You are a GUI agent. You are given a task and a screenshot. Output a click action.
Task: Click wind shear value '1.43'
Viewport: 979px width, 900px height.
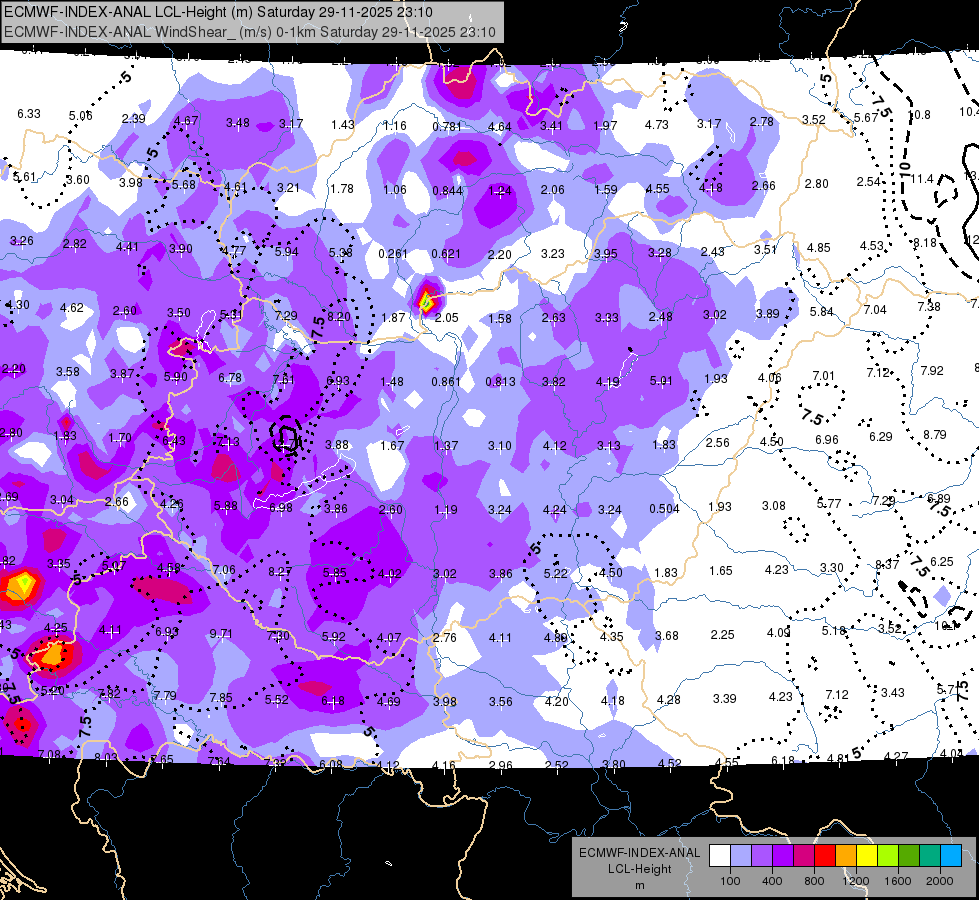point(343,124)
